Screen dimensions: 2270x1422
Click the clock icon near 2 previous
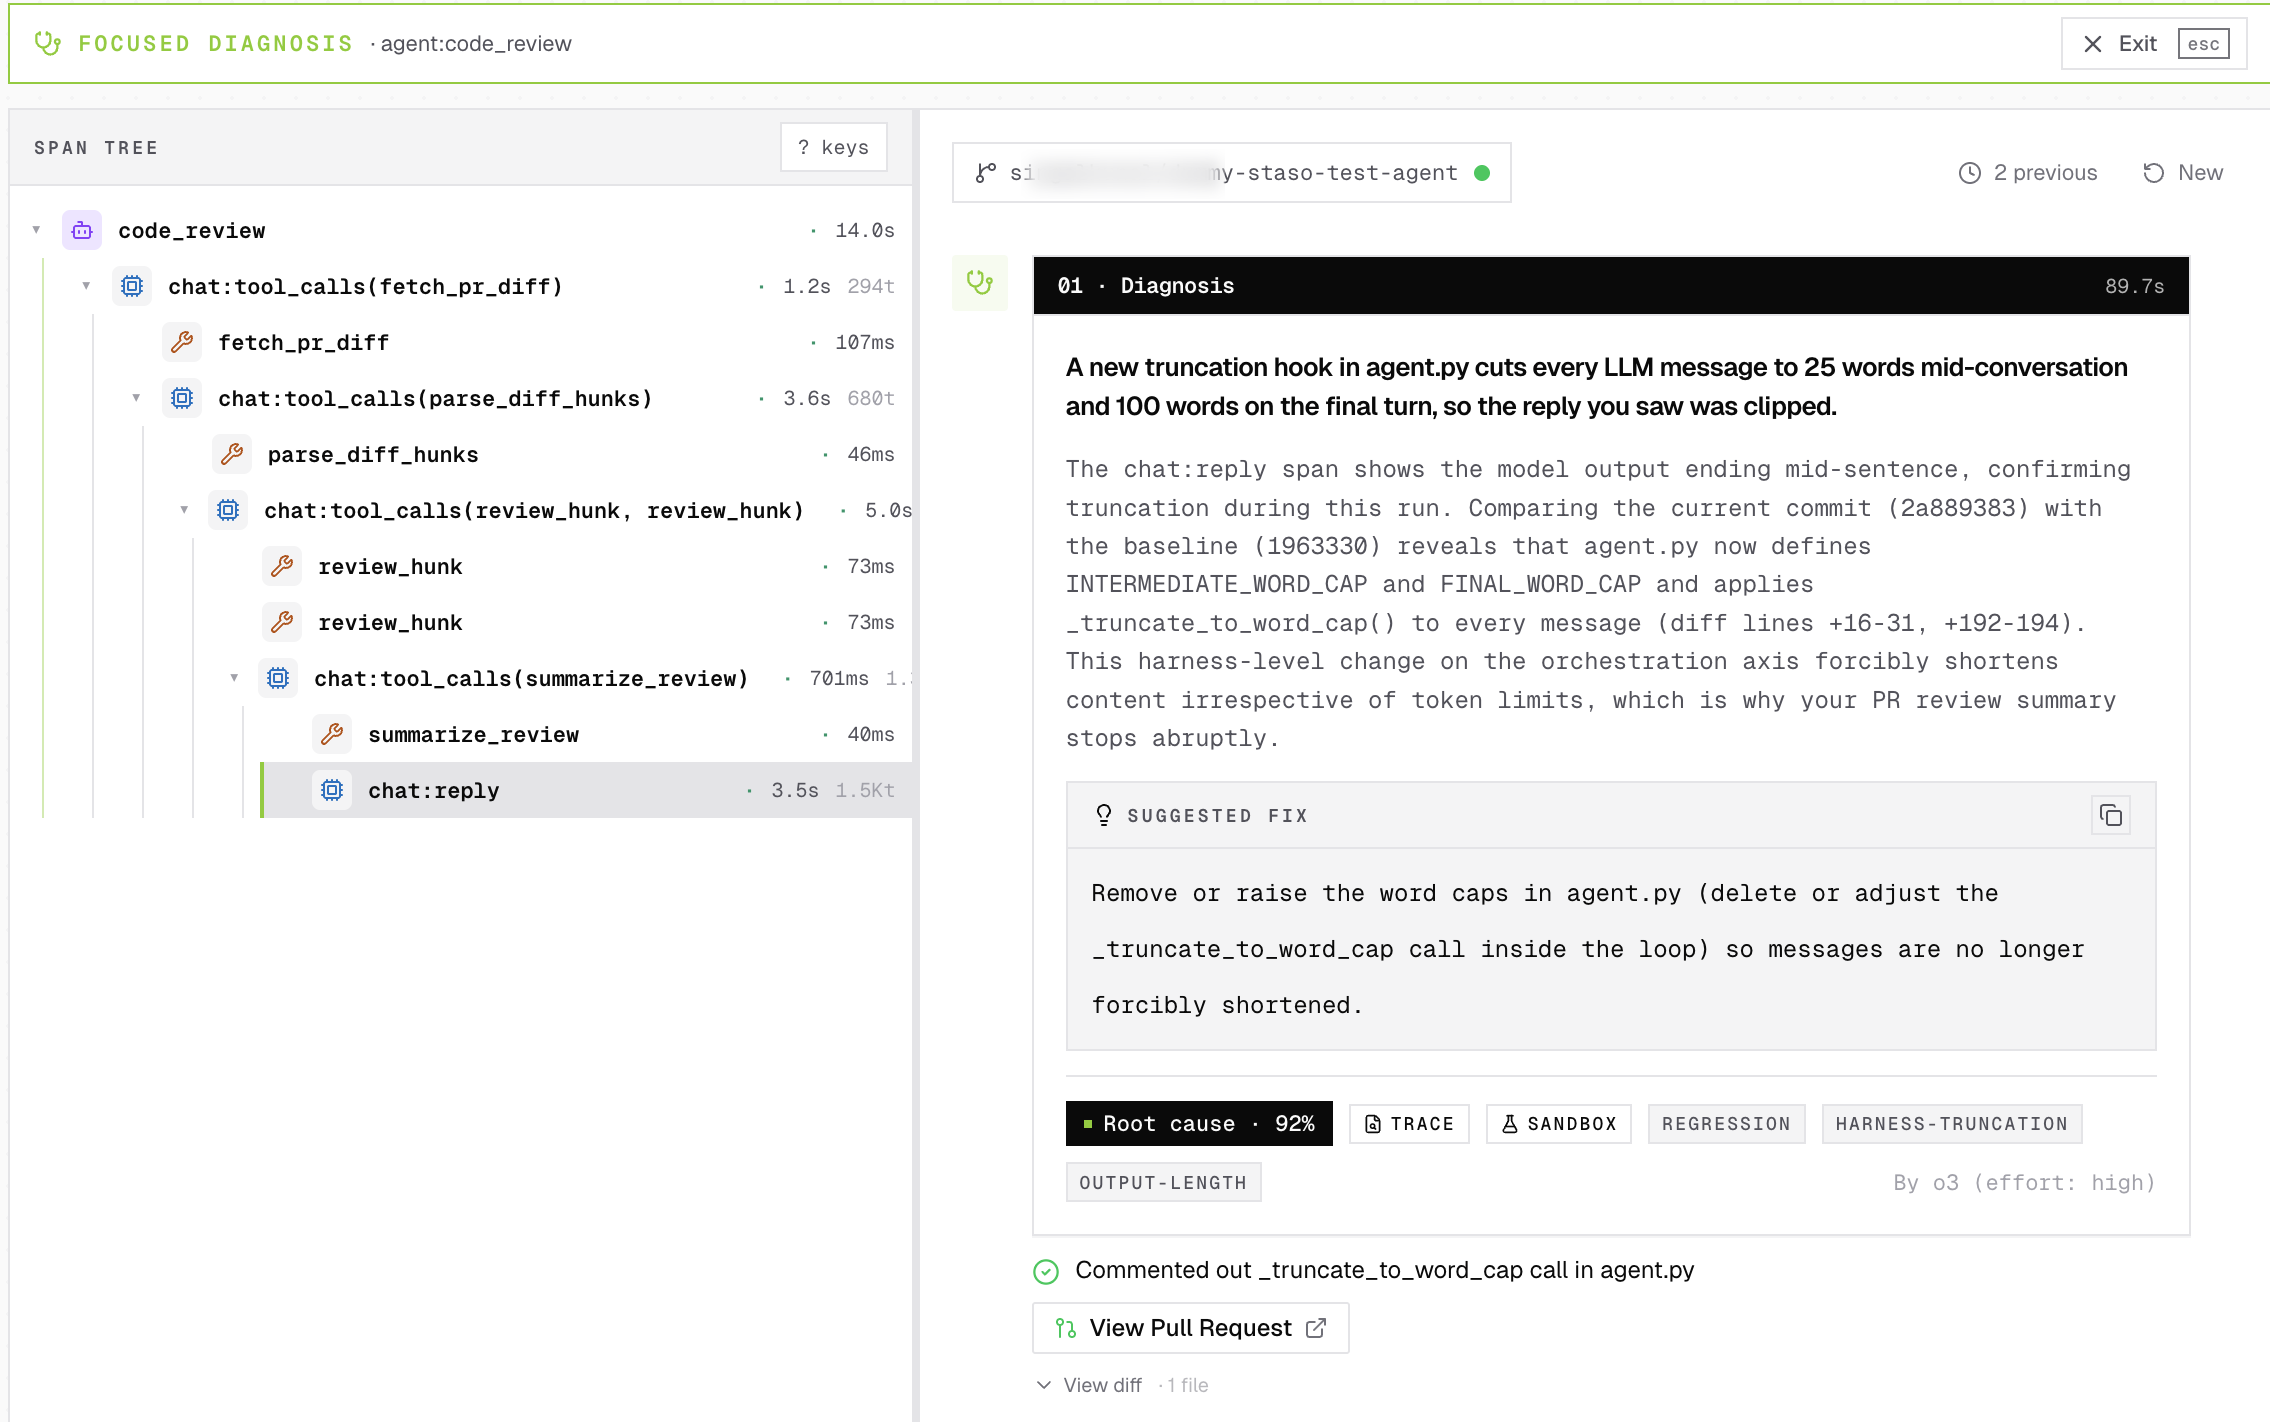(x=1967, y=172)
